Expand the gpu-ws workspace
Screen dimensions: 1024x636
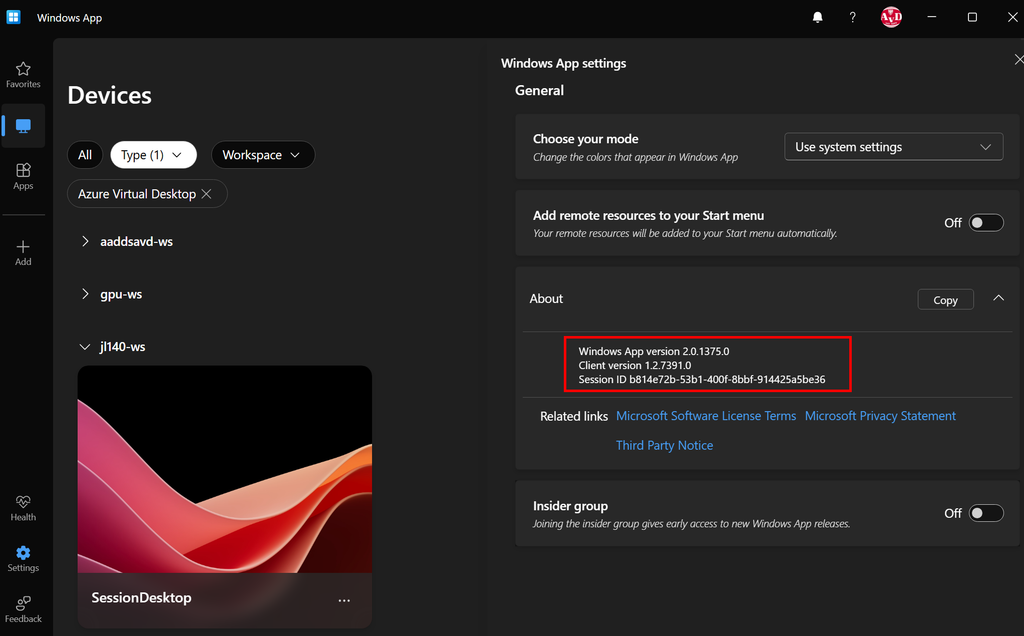(85, 294)
